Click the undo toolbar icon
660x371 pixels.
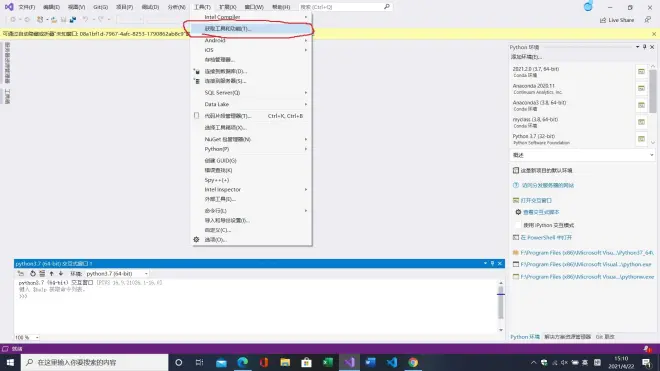coord(85,19)
